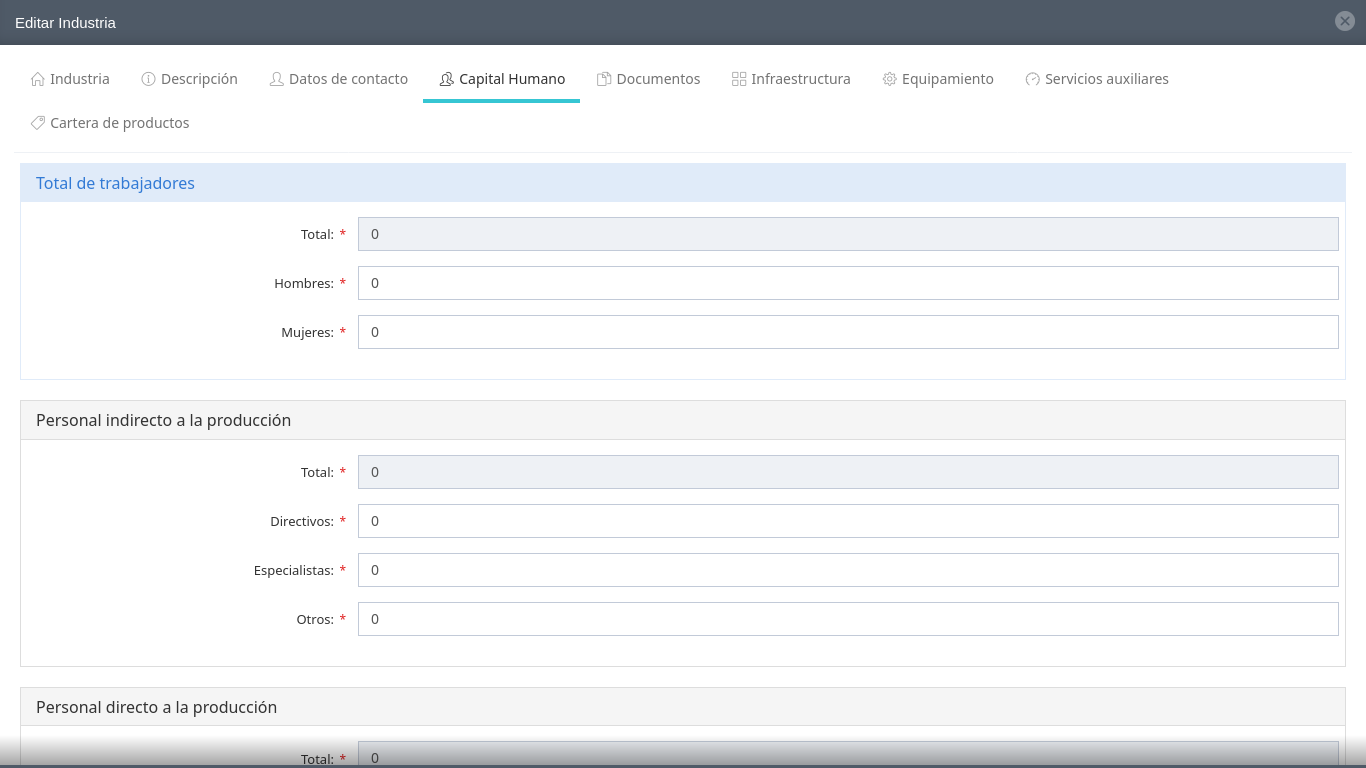Image resolution: width=1366 pixels, height=768 pixels.
Task: Open the Documentos tab
Action: pos(657,79)
